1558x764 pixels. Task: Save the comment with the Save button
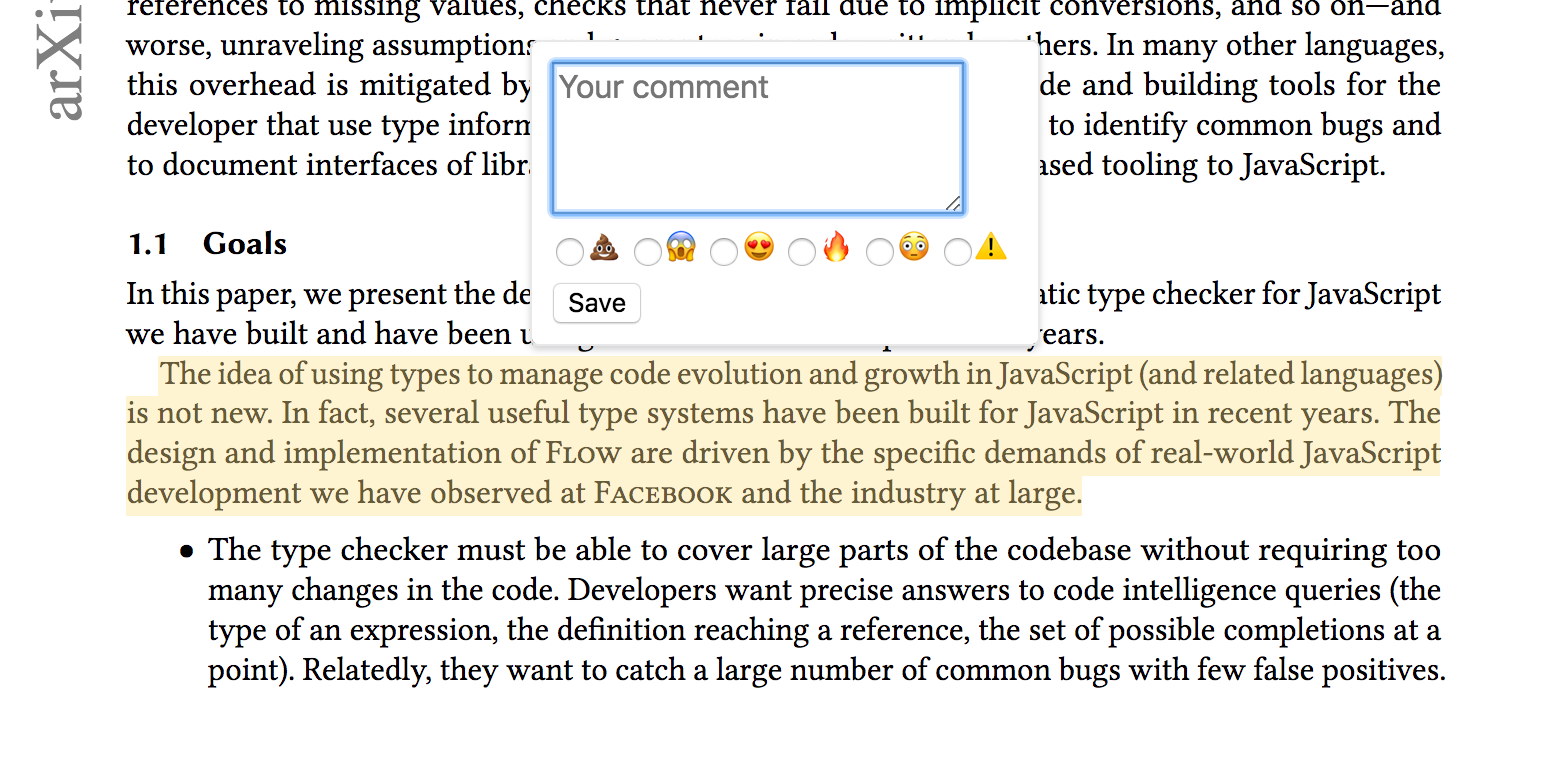597,303
